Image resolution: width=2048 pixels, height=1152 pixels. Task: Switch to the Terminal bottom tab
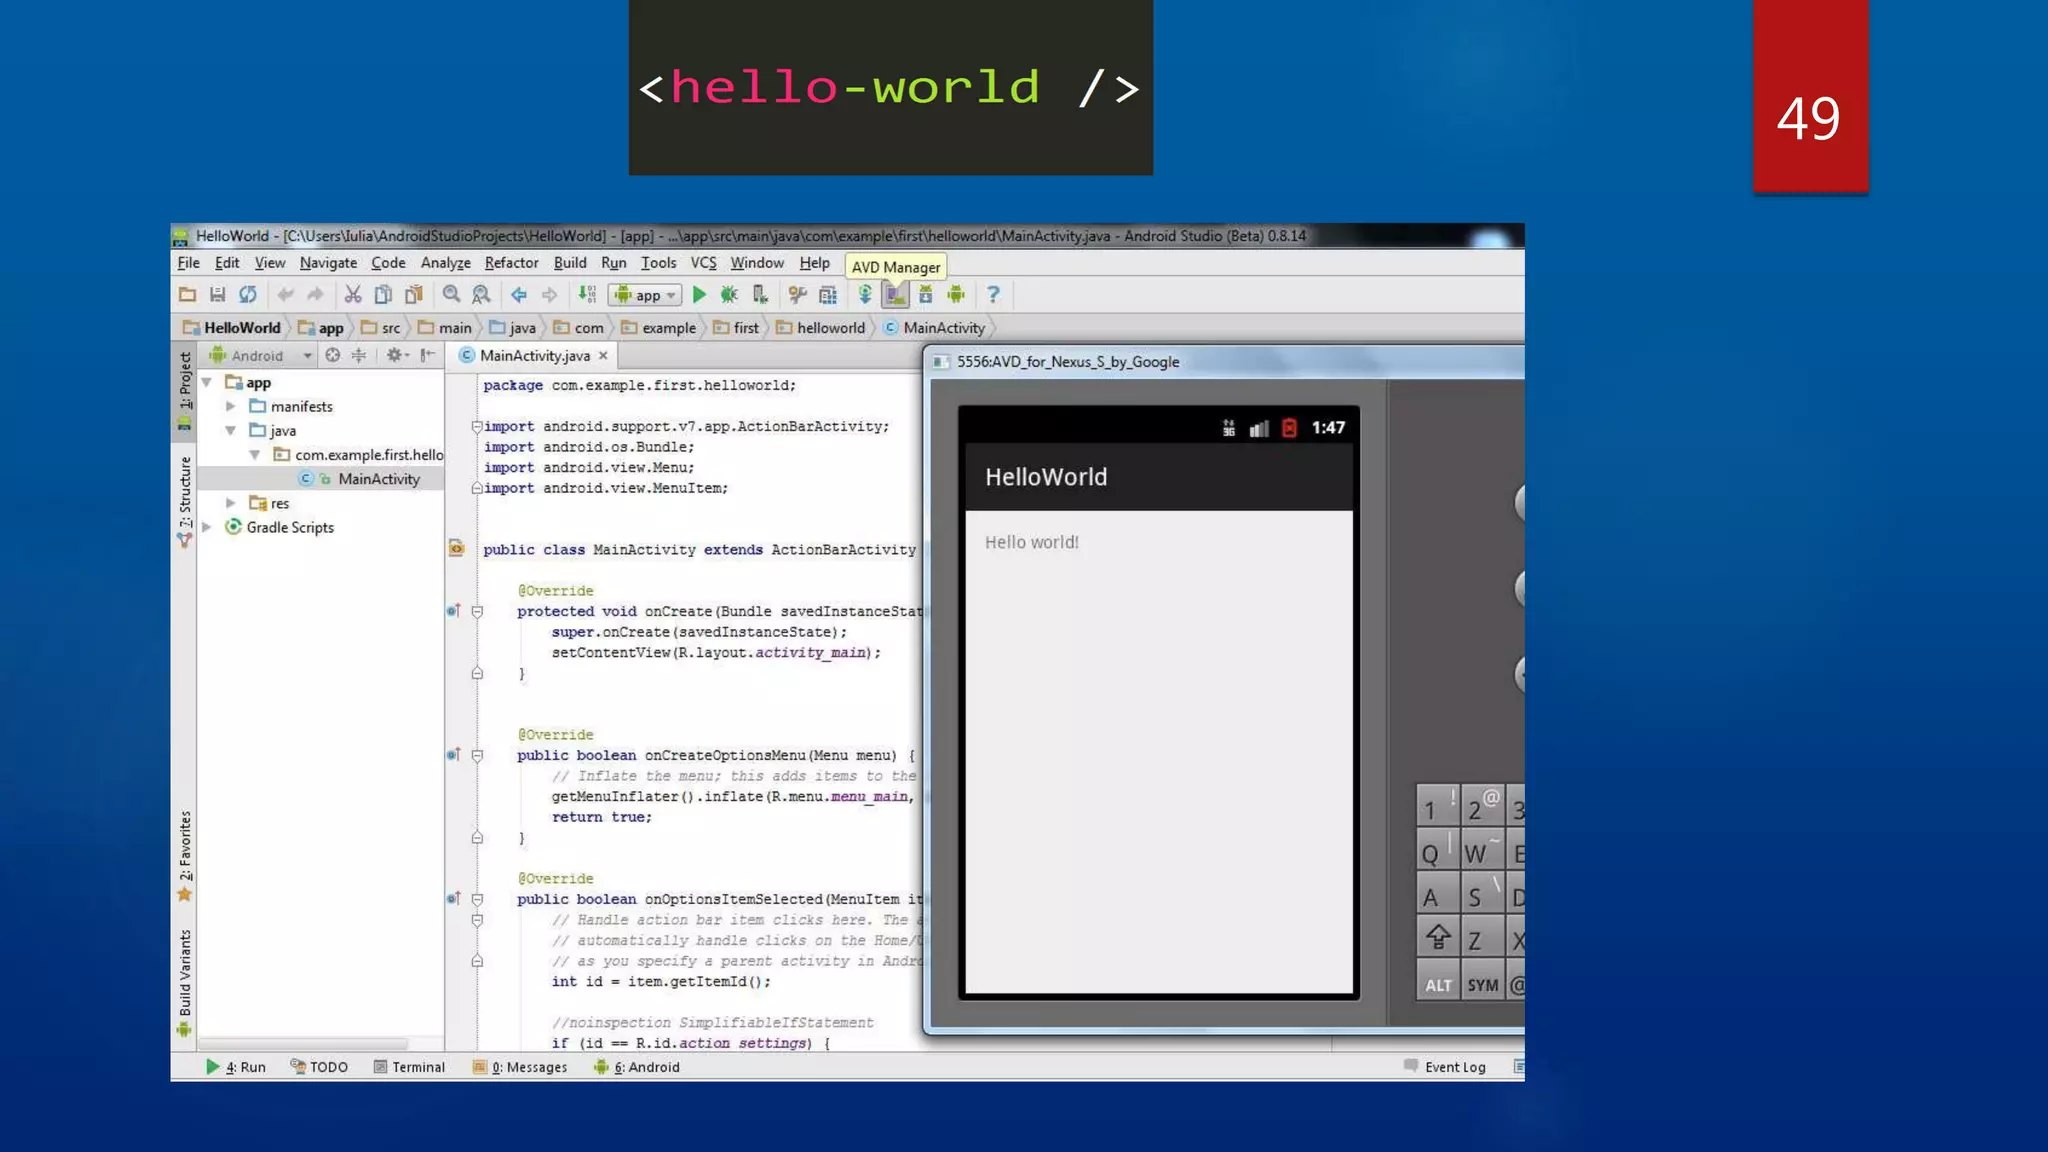(409, 1067)
